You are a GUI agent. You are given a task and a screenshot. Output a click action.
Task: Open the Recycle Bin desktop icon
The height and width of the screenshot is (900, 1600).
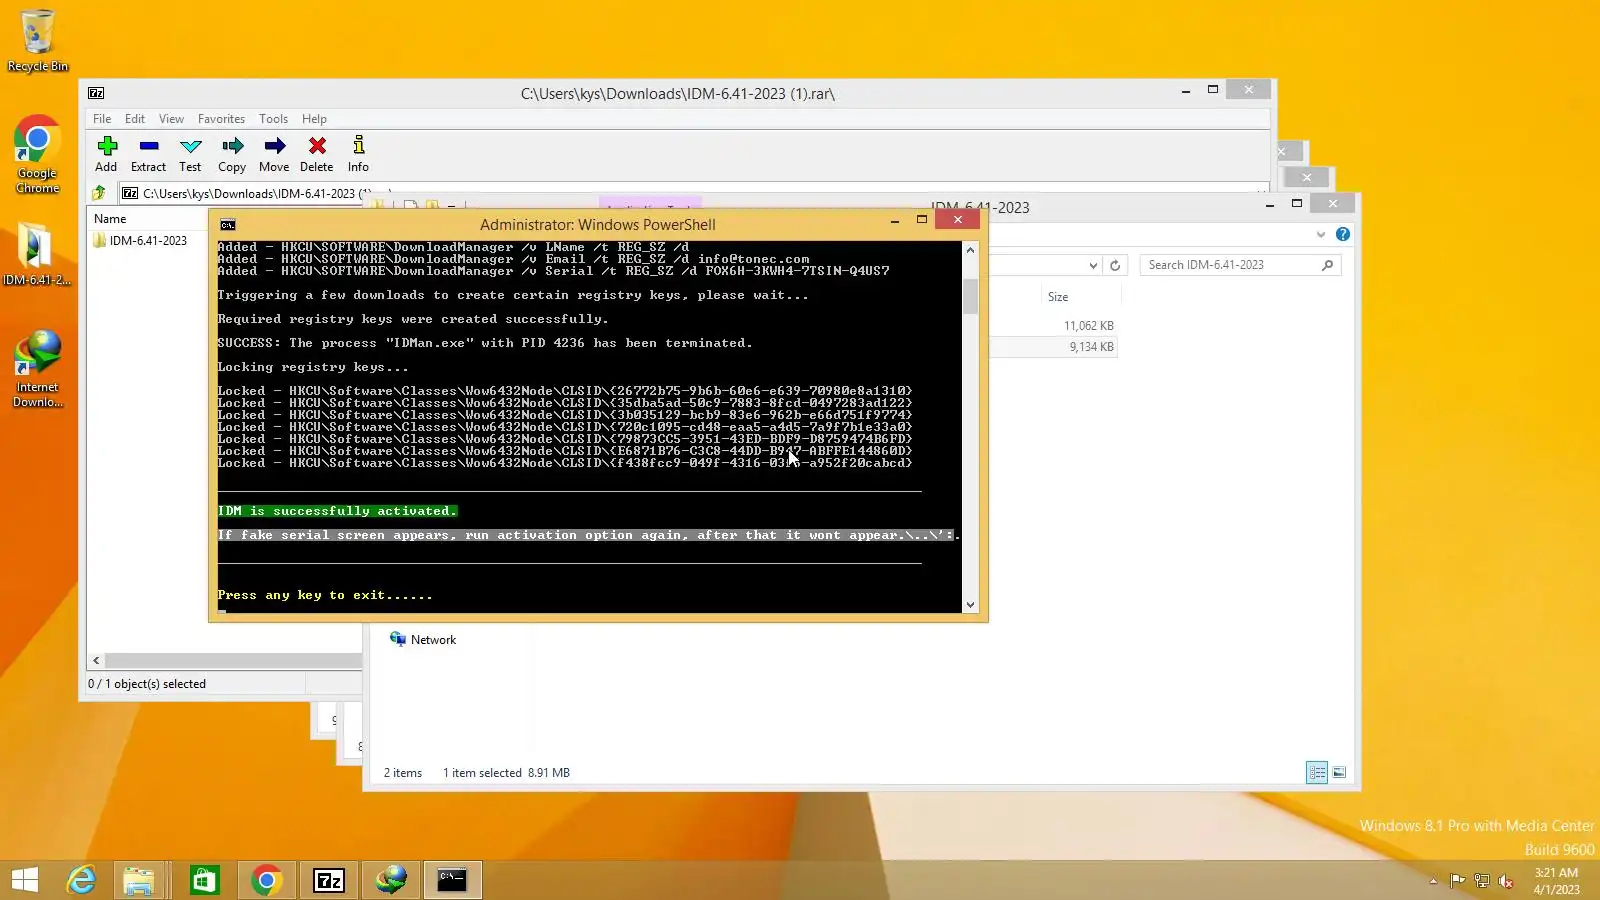pyautogui.click(x=38, y=40)
